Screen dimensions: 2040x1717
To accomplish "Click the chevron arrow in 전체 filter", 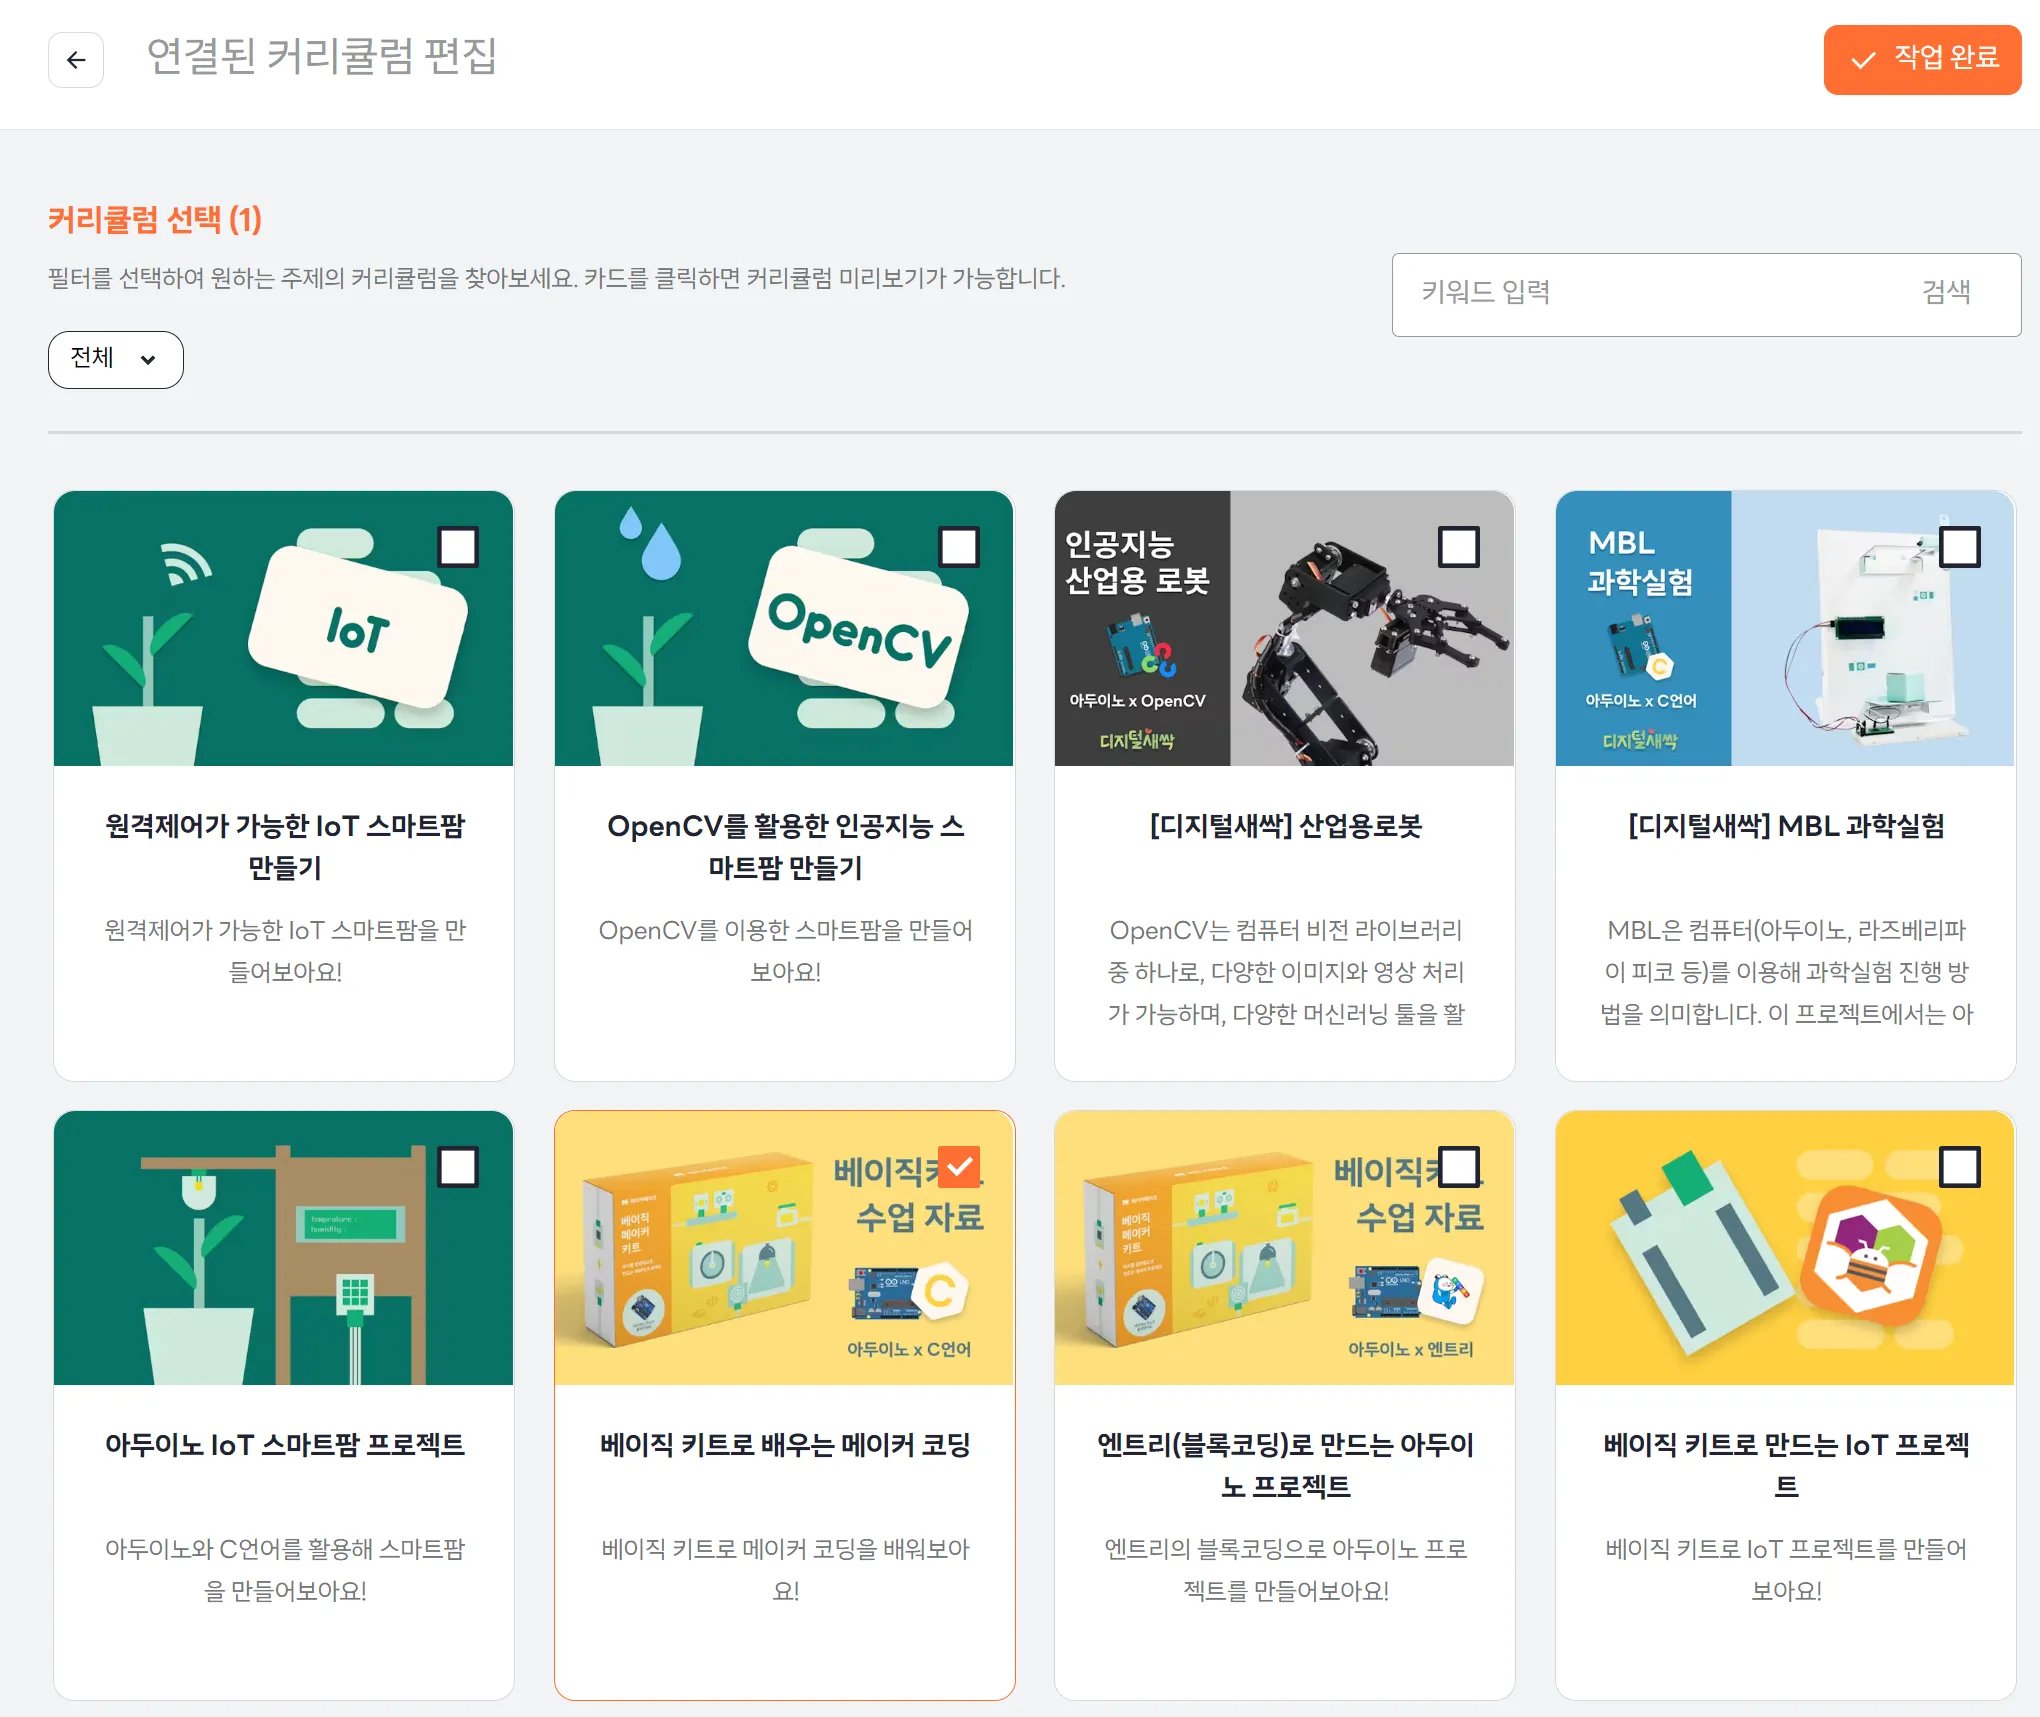I will [148, 360].
